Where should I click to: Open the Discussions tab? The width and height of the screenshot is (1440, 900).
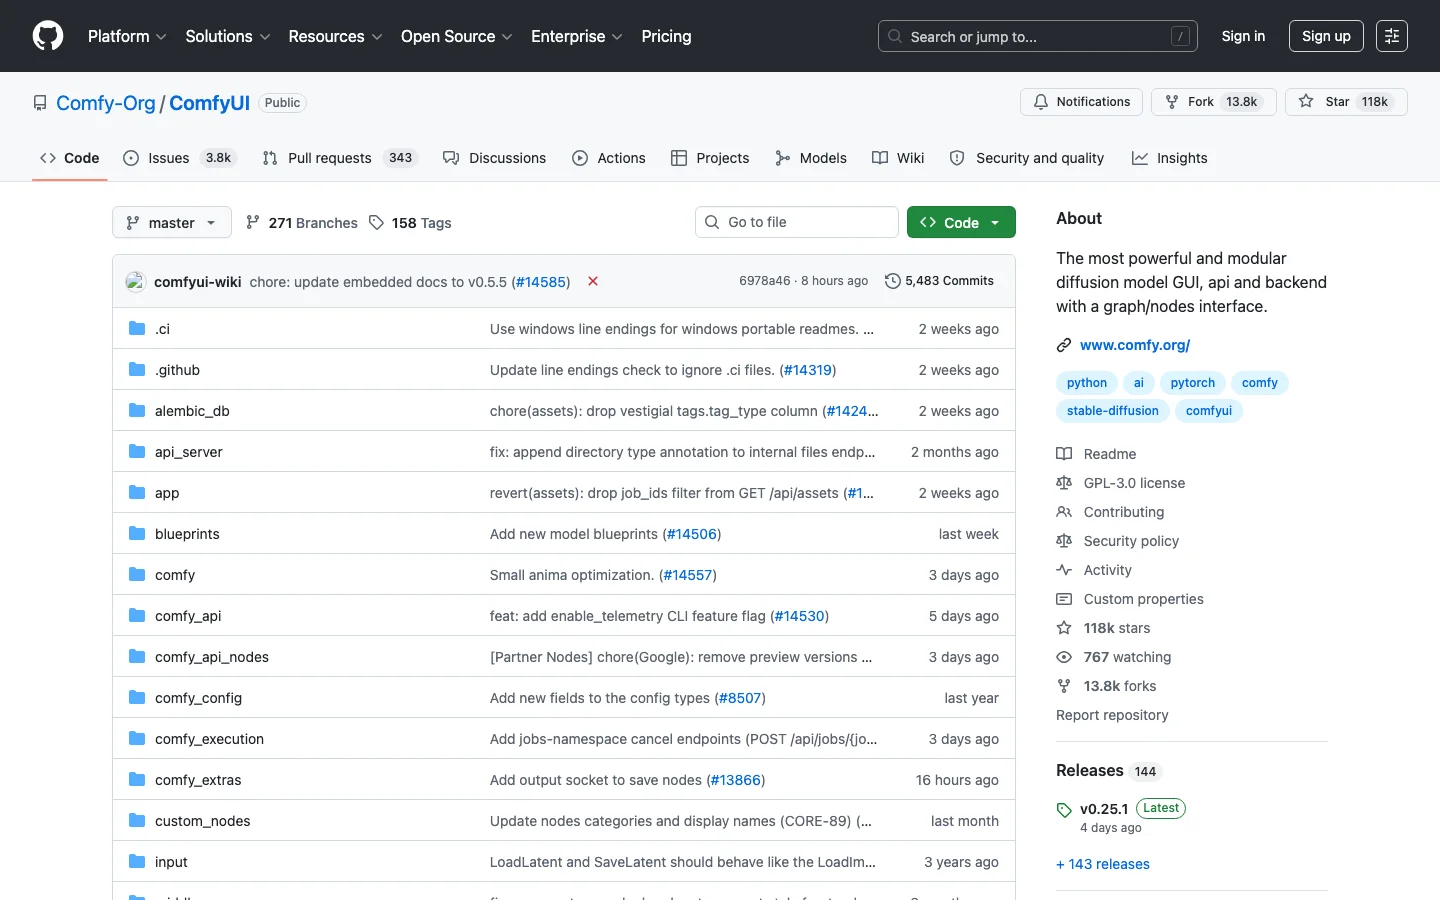coord(494,158)
